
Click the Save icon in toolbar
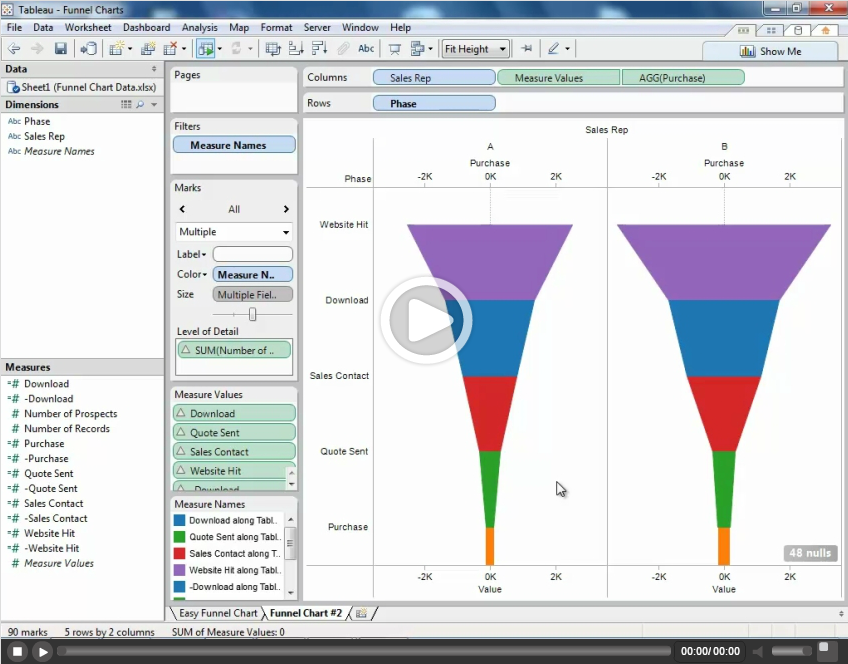point(61,48)
